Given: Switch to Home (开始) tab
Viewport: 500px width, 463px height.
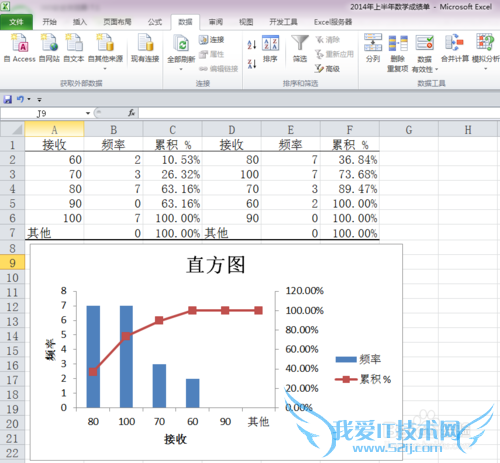Looking at the screenshot, I should coord(49,22).
